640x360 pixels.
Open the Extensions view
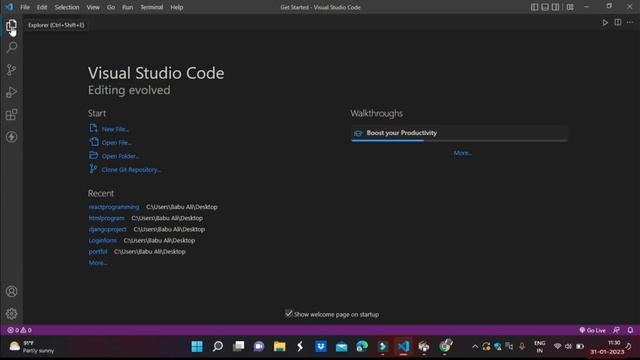[x=11, y=115]
